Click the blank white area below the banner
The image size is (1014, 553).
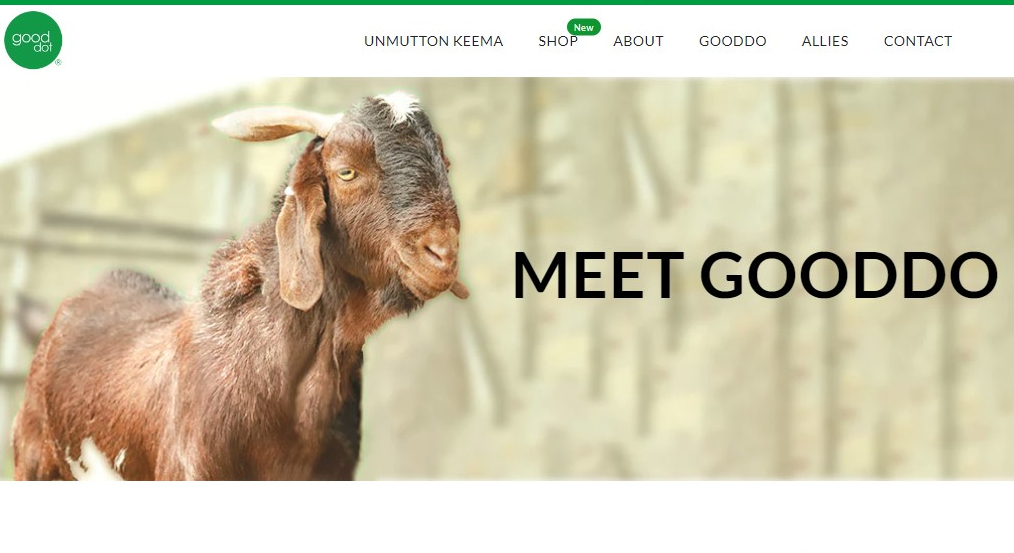tap(507, 517)
